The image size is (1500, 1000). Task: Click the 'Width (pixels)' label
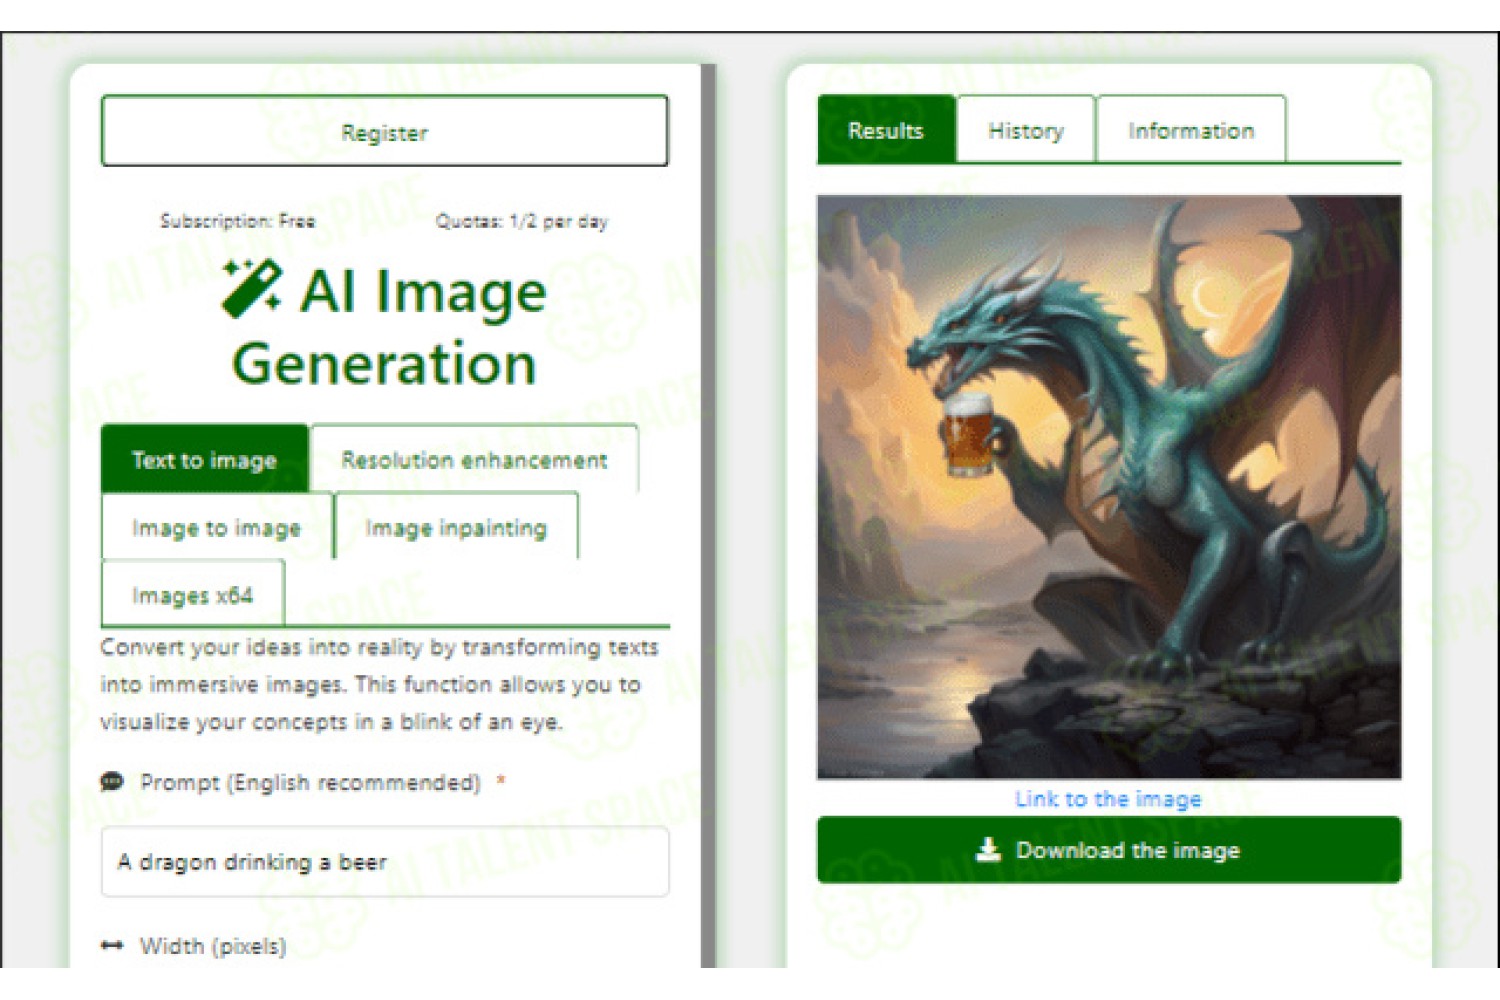coord(213,945)
